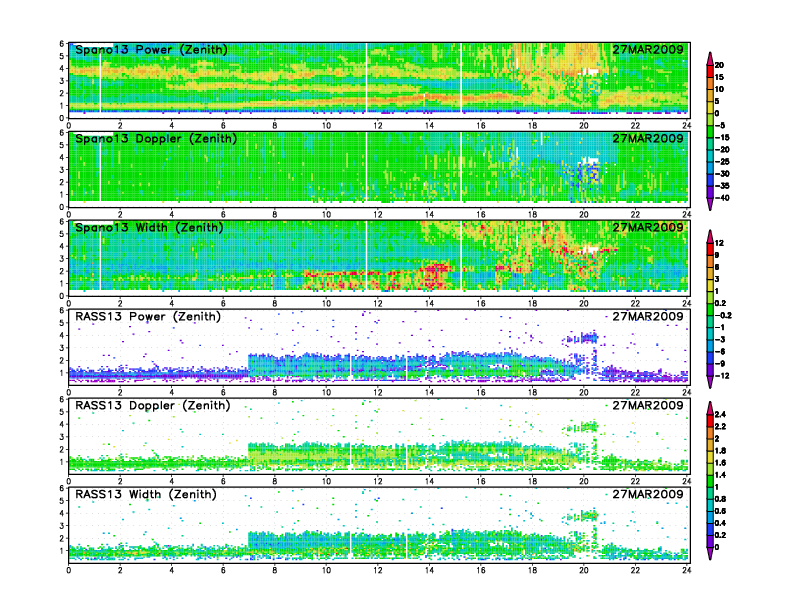
Task: Click the magenta top arrow of the power colorbar
Action: tap(710, 58)
